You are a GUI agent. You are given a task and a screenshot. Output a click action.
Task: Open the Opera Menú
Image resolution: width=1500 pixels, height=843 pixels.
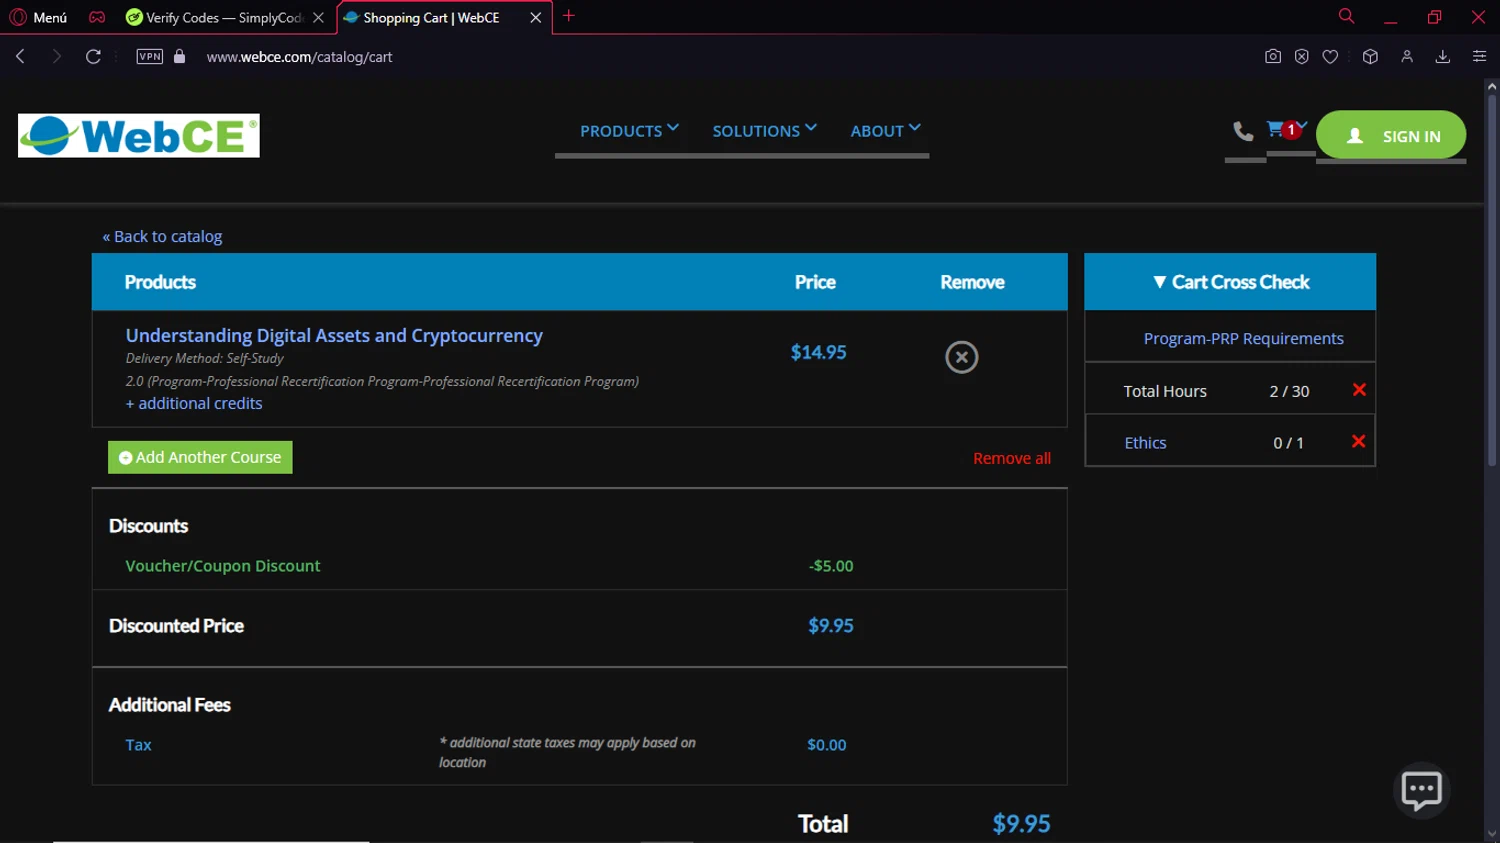click(39, 18)
